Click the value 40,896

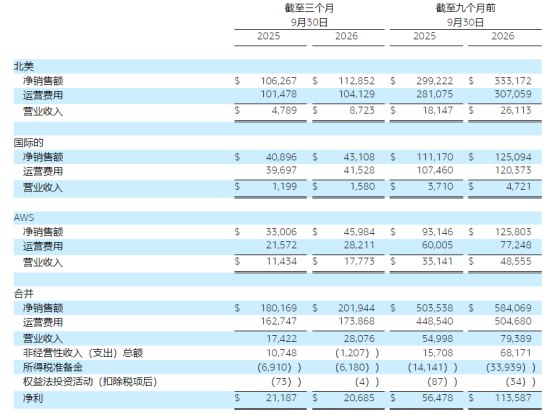click(x=281, y=157)
